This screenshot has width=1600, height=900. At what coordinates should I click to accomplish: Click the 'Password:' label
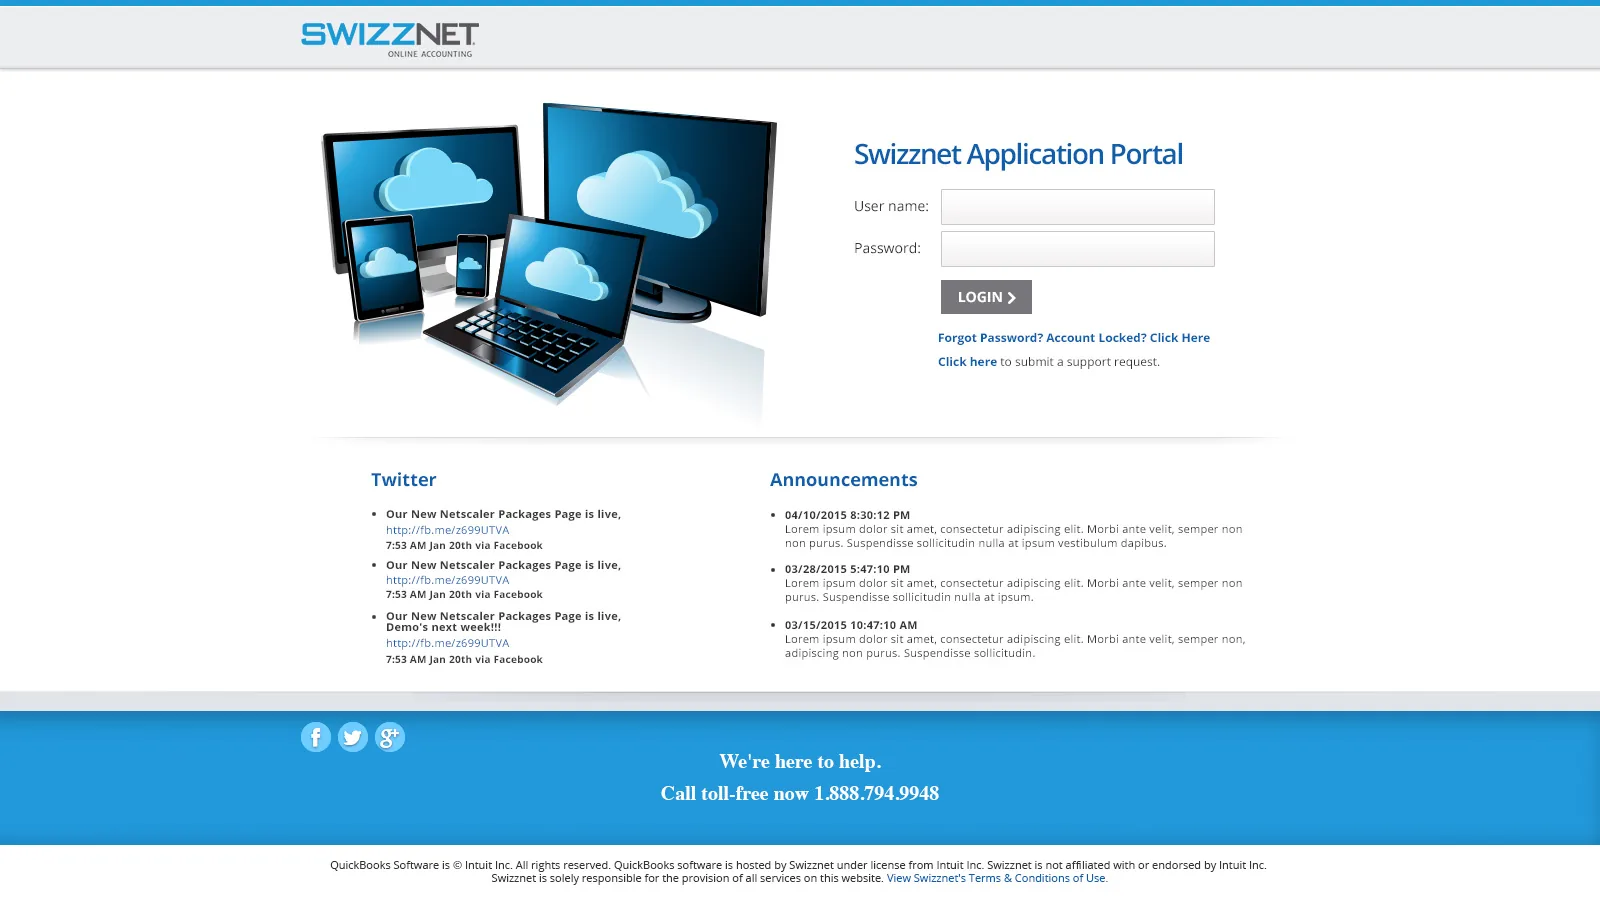(887, 248)
